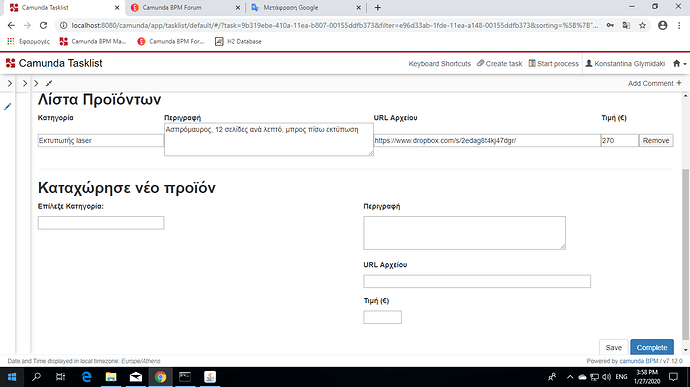Reload the current page
690x387 pixels.
tap(43, 26)
